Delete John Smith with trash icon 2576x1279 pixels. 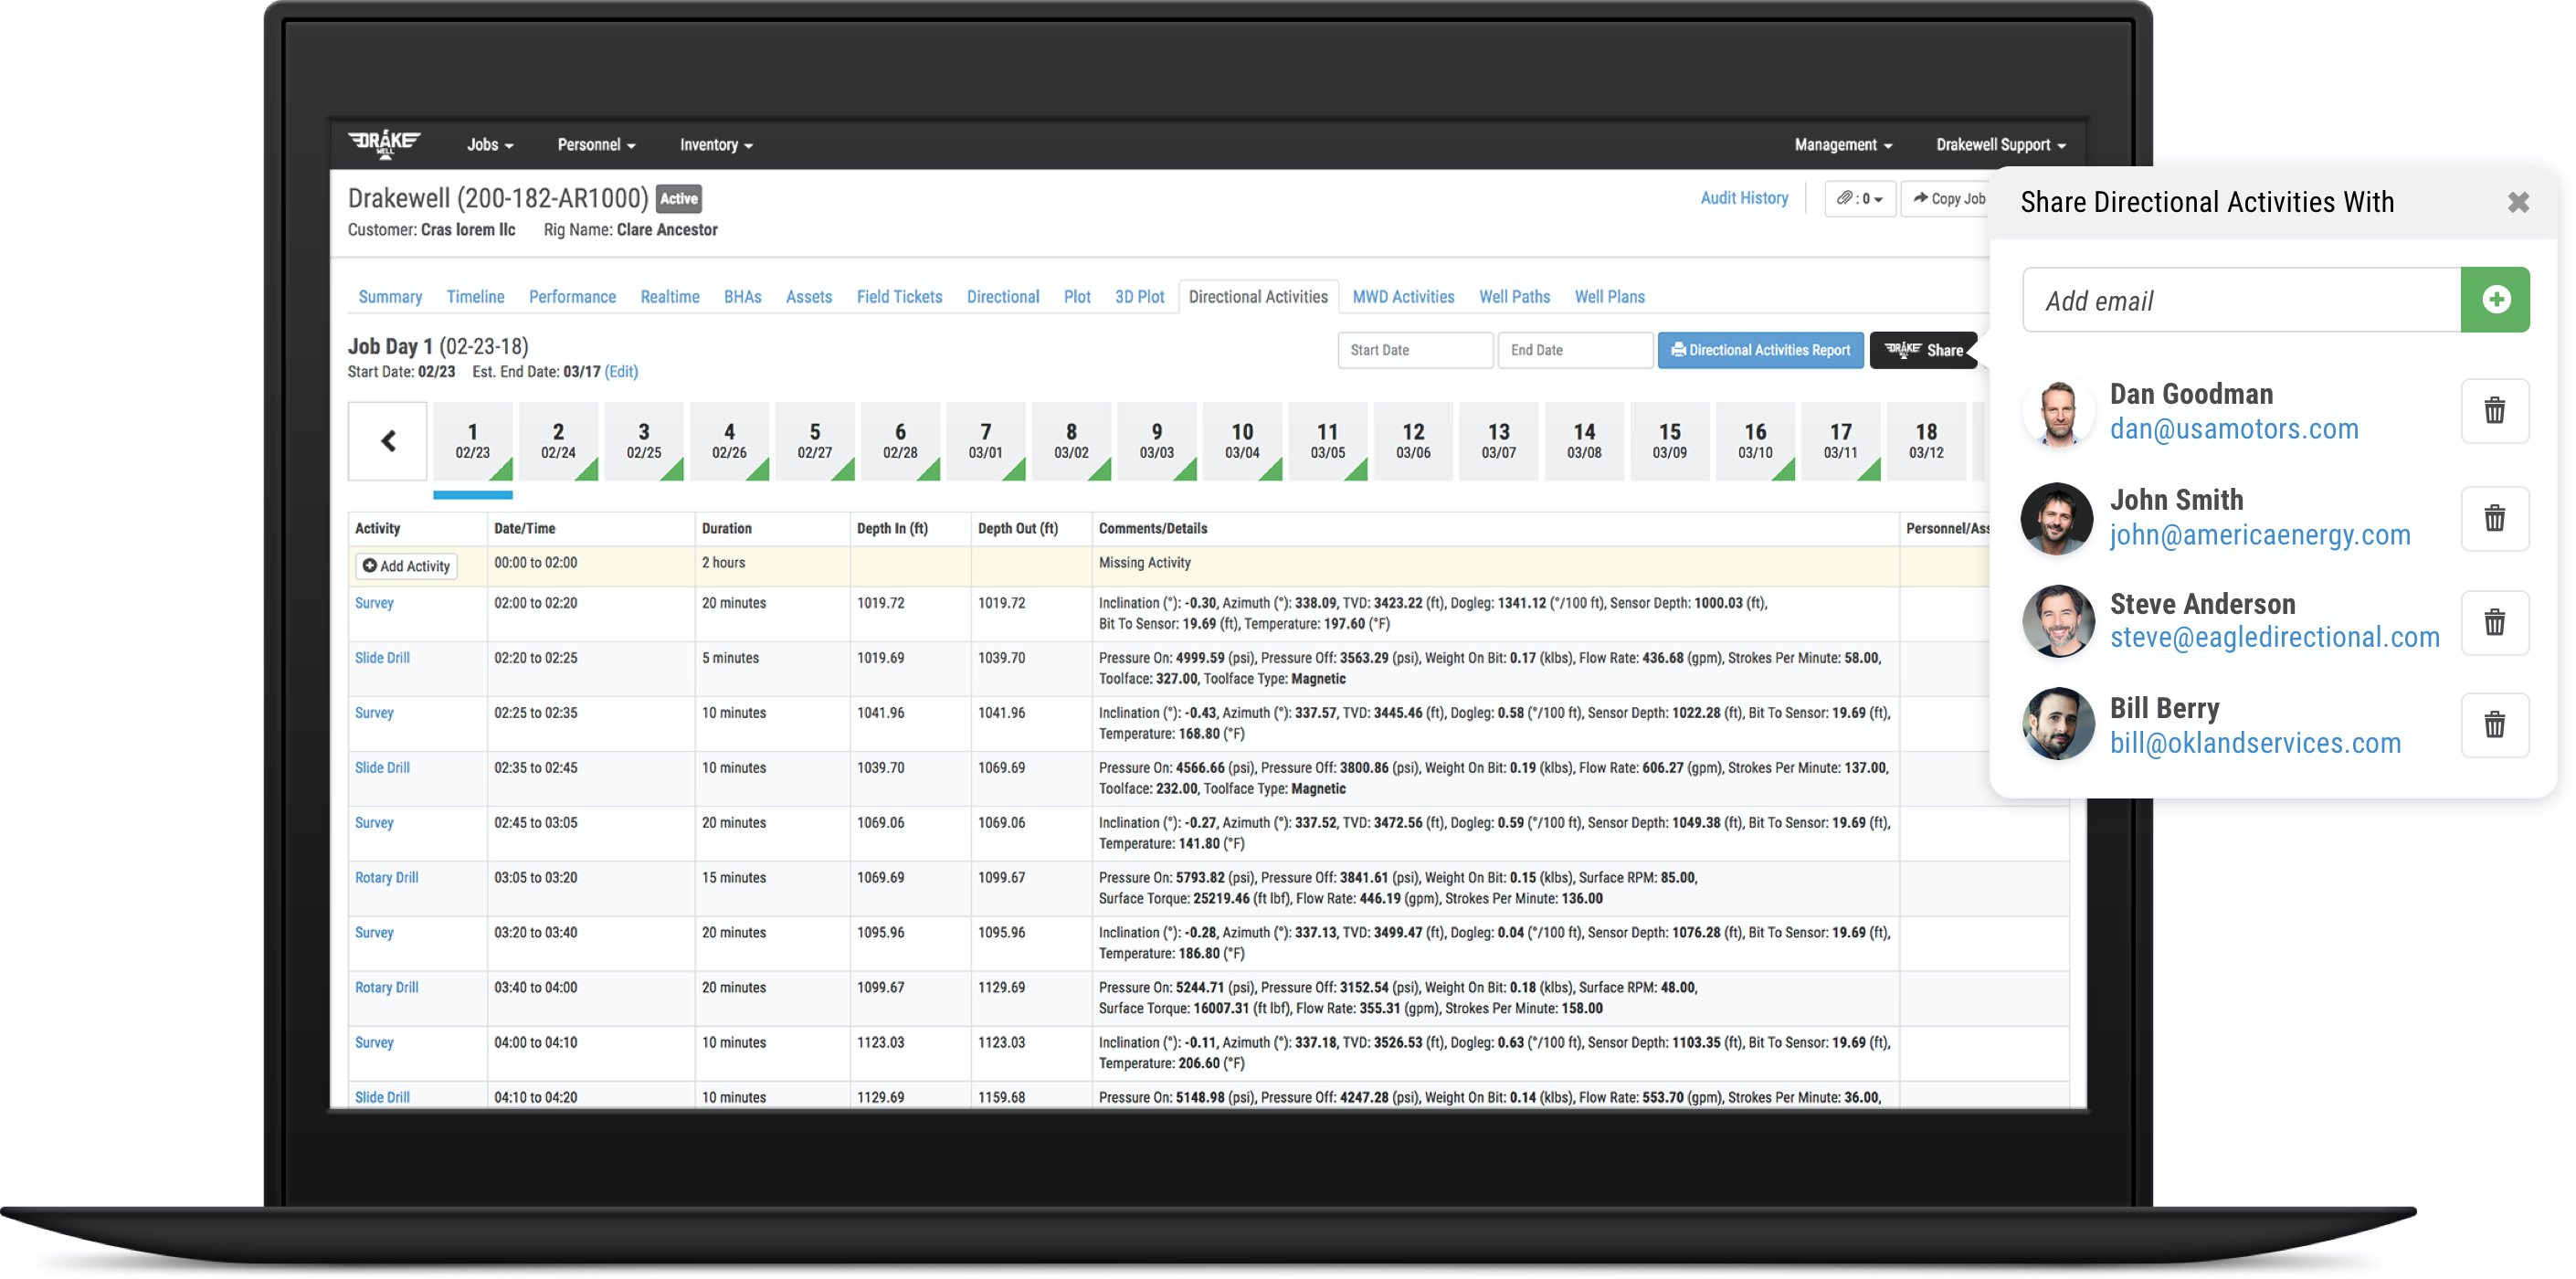point(2495,519)
